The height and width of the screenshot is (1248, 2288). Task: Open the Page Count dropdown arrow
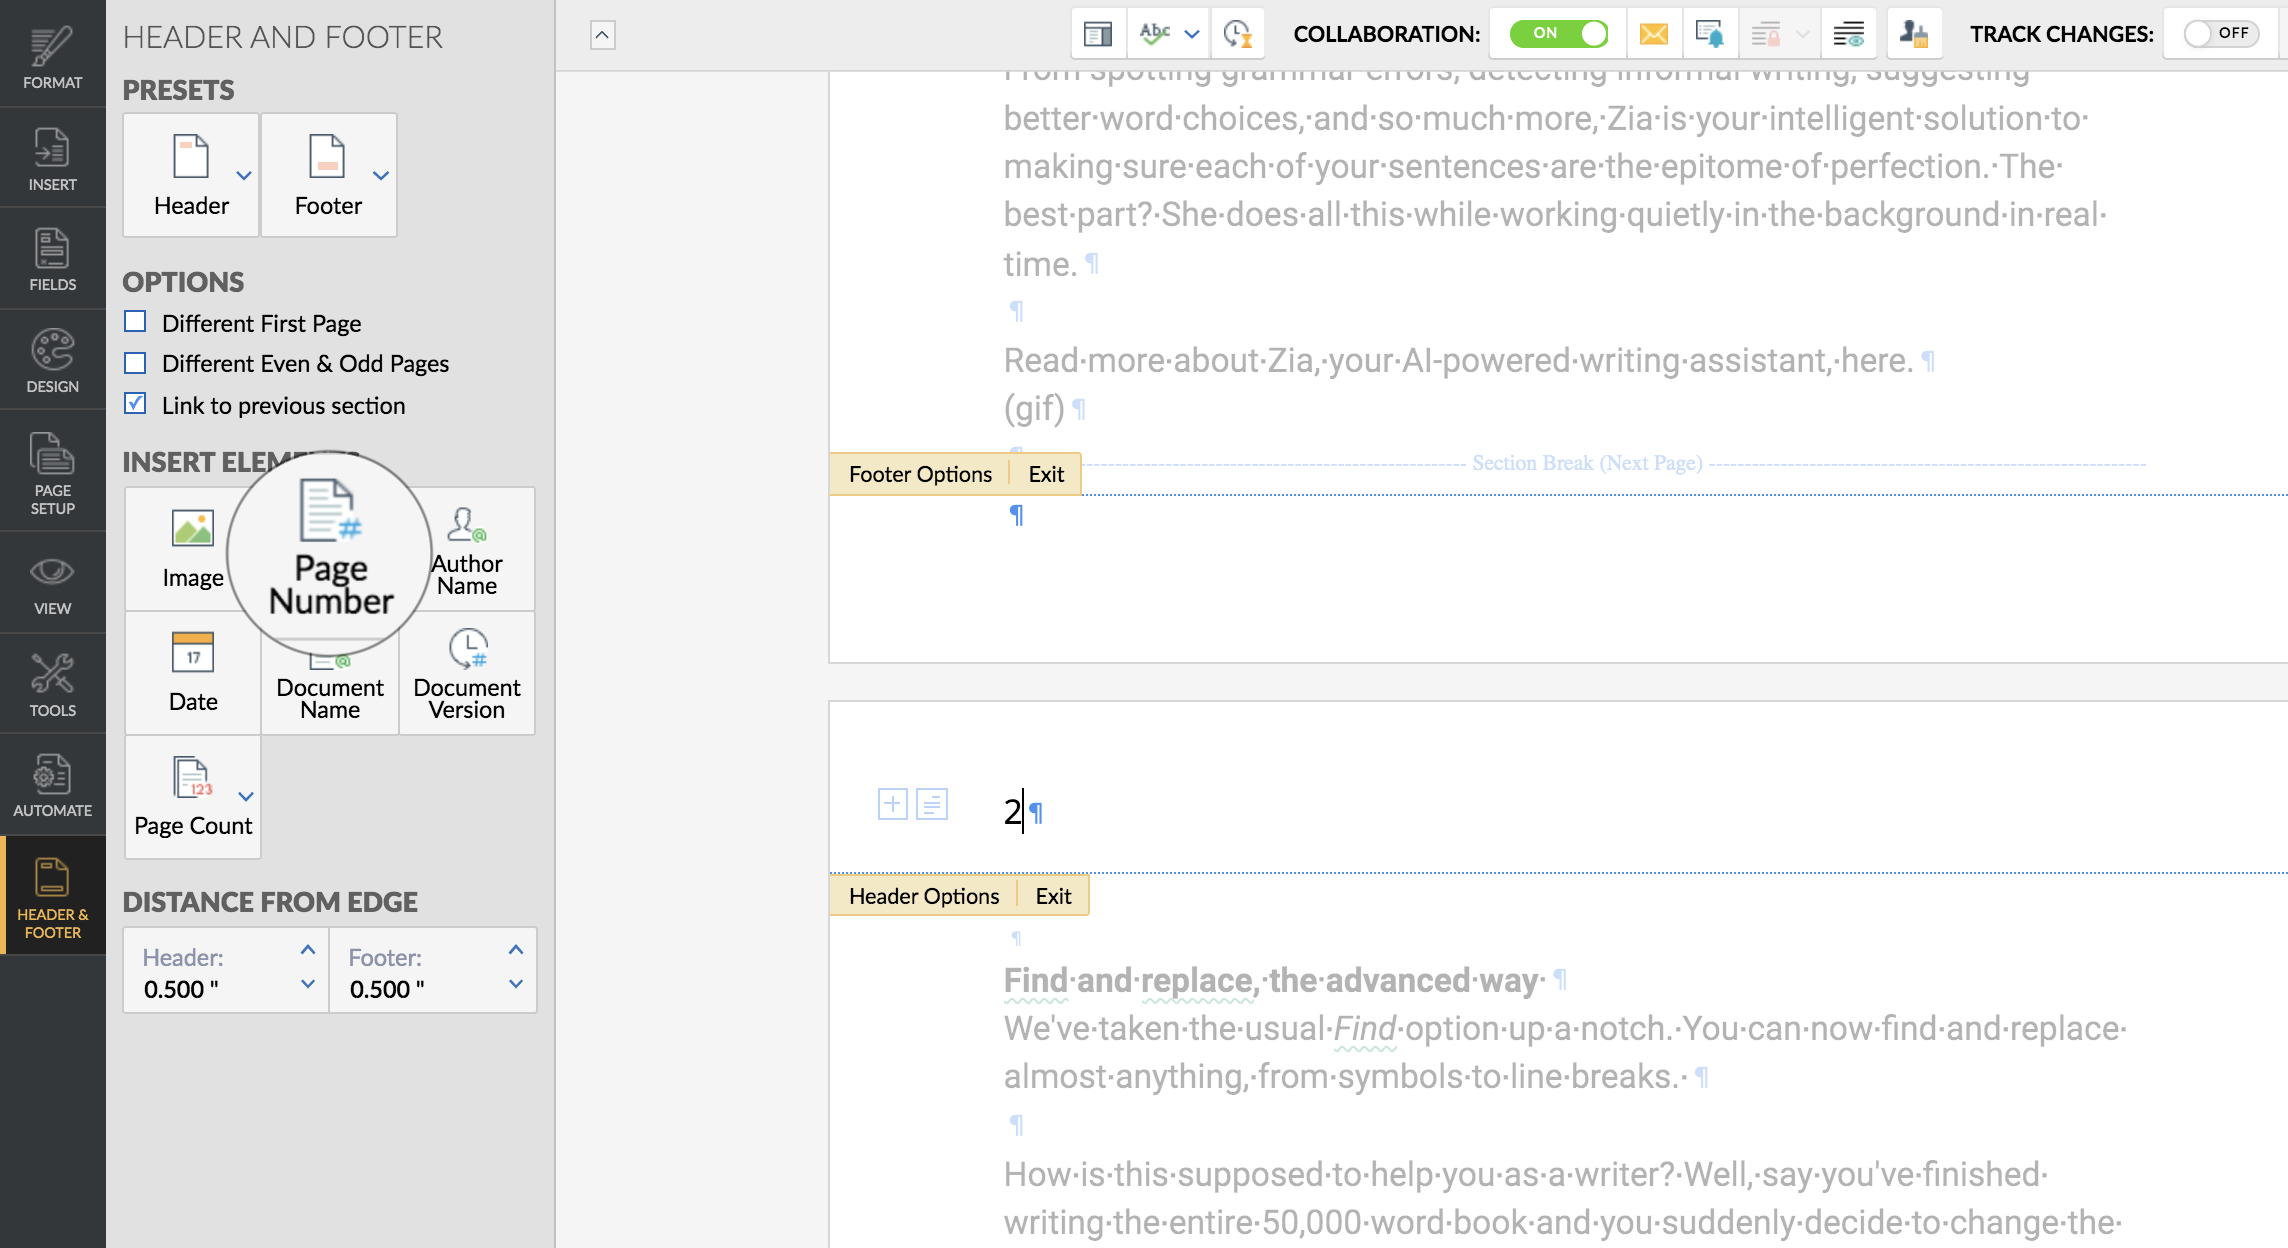coord(246,797)
